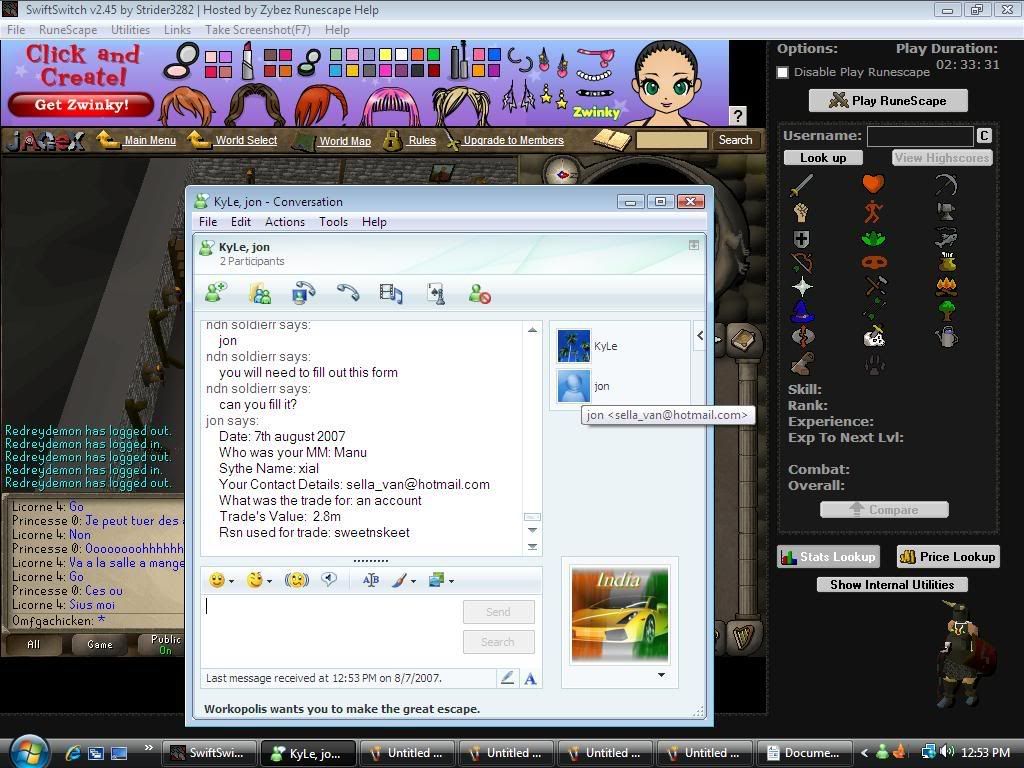The height and width of the screenshot is (768, 1024).
Task: Click the Prayer star skill icon
Action: (802, 287)
